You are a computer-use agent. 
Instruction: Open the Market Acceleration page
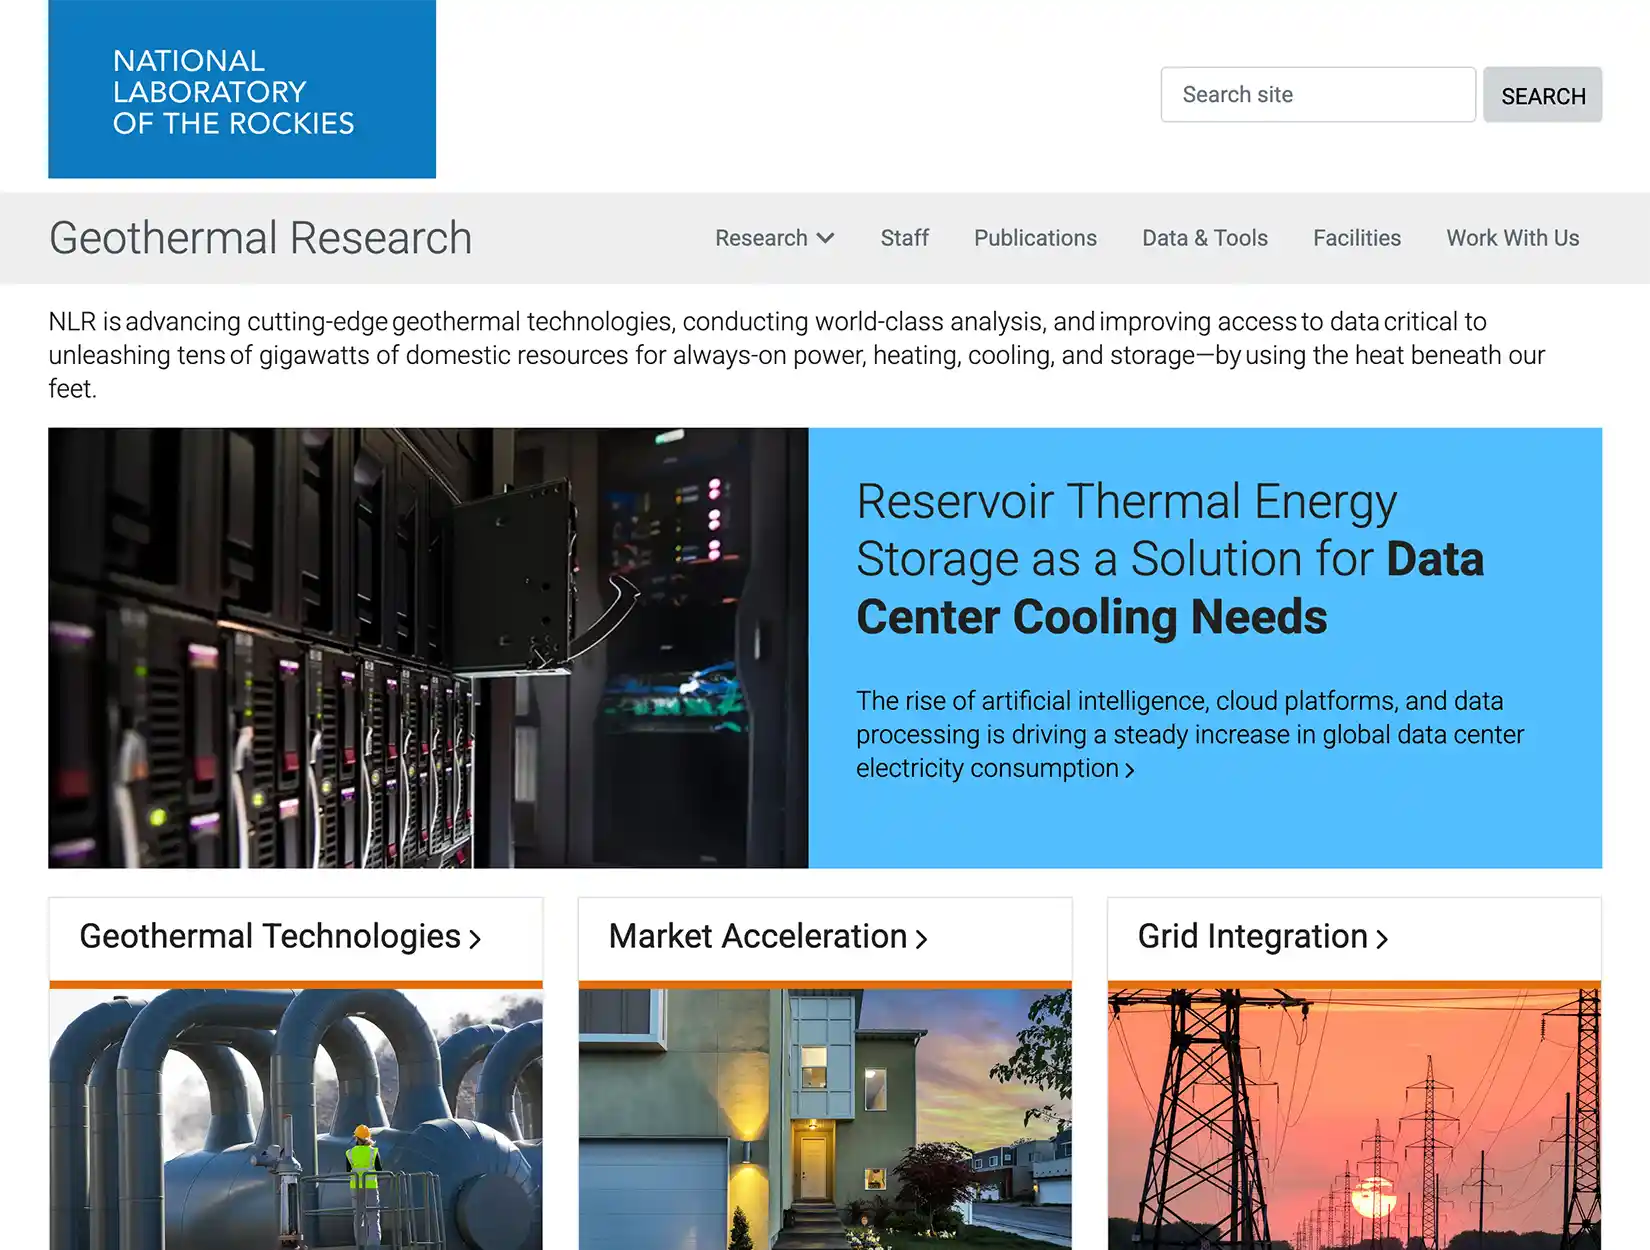755,937
